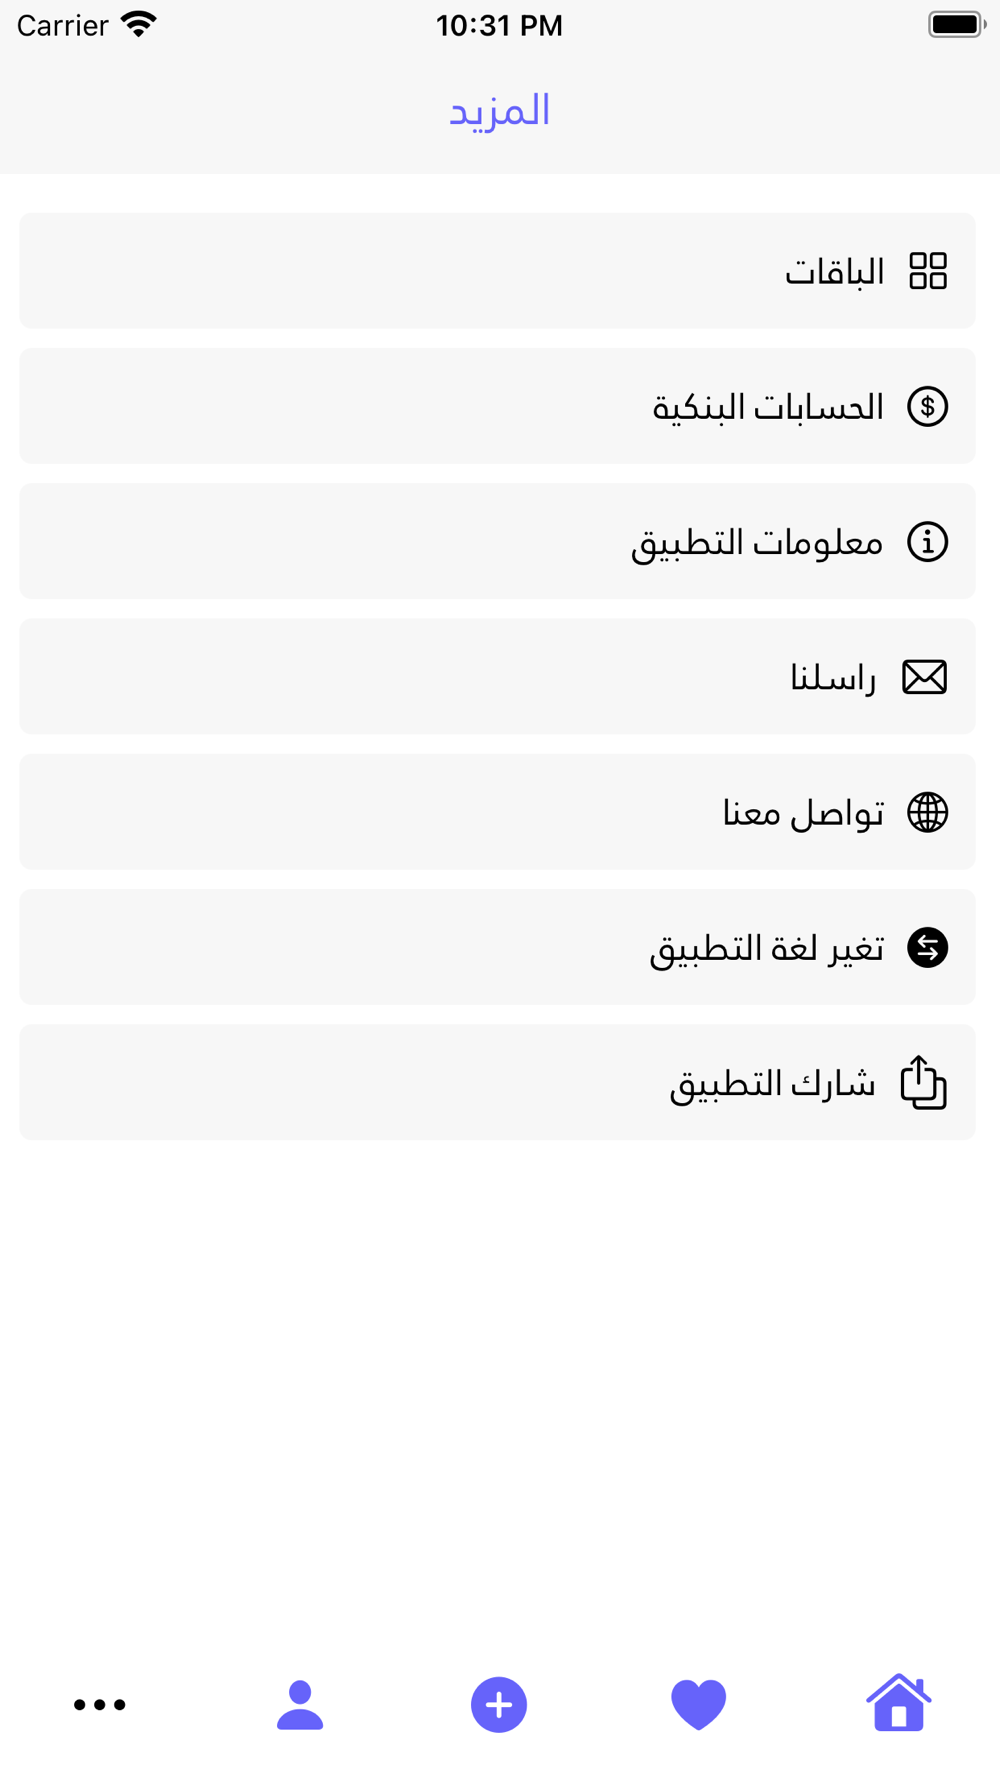Open the profile person tab

tap(299, 1704)
